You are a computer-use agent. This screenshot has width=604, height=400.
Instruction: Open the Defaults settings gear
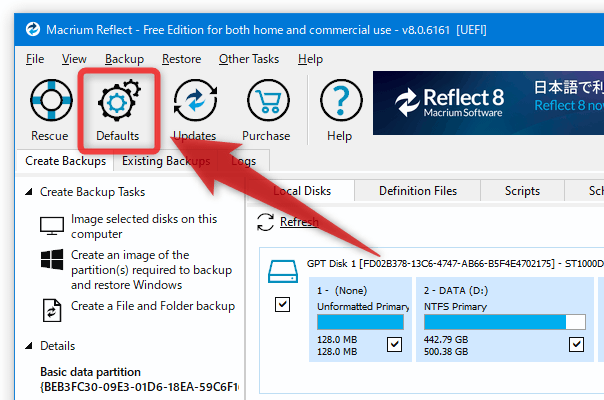tap(119, 100)
